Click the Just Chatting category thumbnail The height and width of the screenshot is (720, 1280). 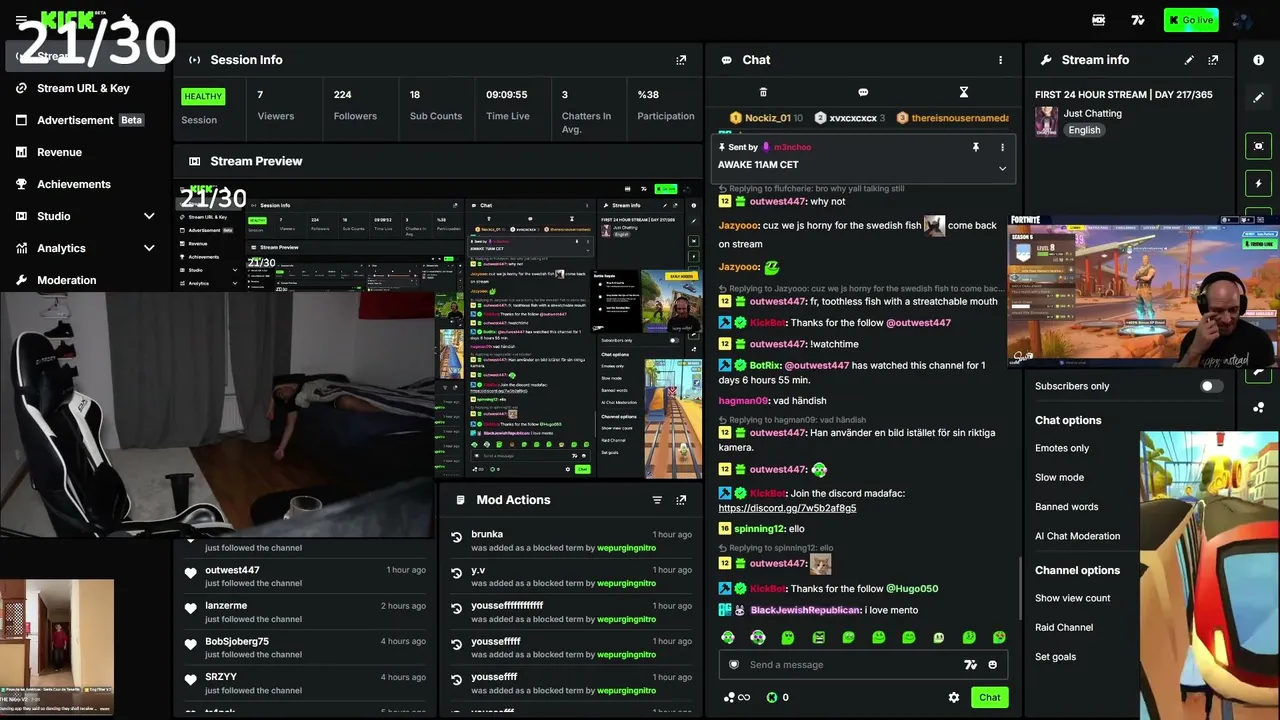tap(1046, 122)
